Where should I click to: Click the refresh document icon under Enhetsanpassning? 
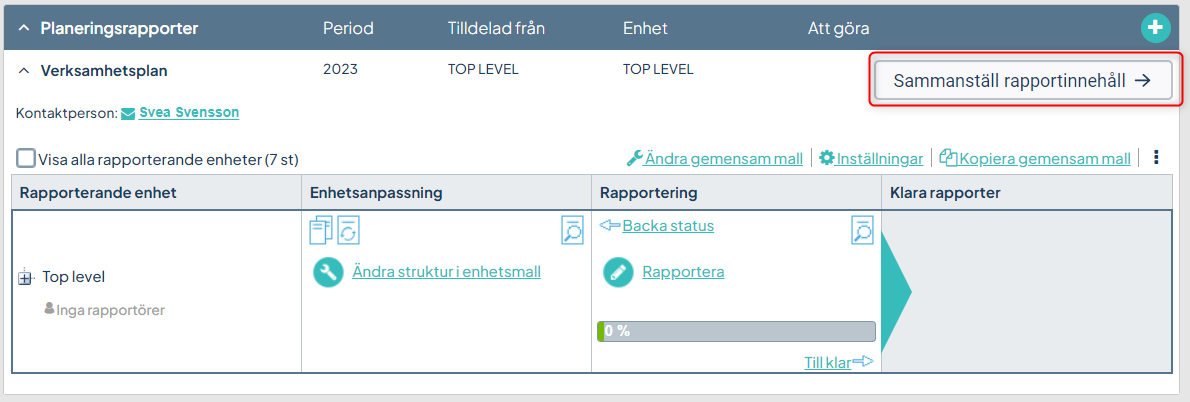[348, 230]
